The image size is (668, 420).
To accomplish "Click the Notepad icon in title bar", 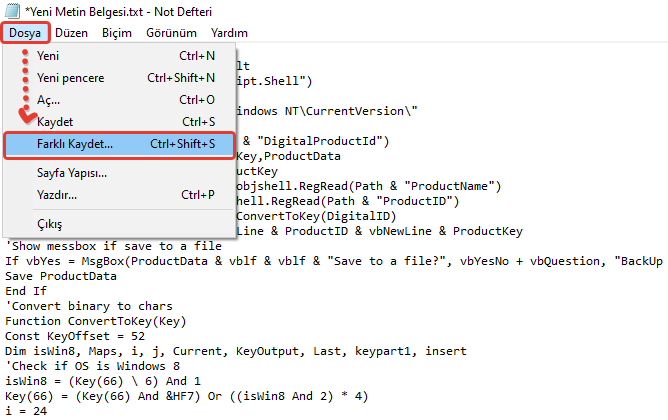I will pos(10,10).
